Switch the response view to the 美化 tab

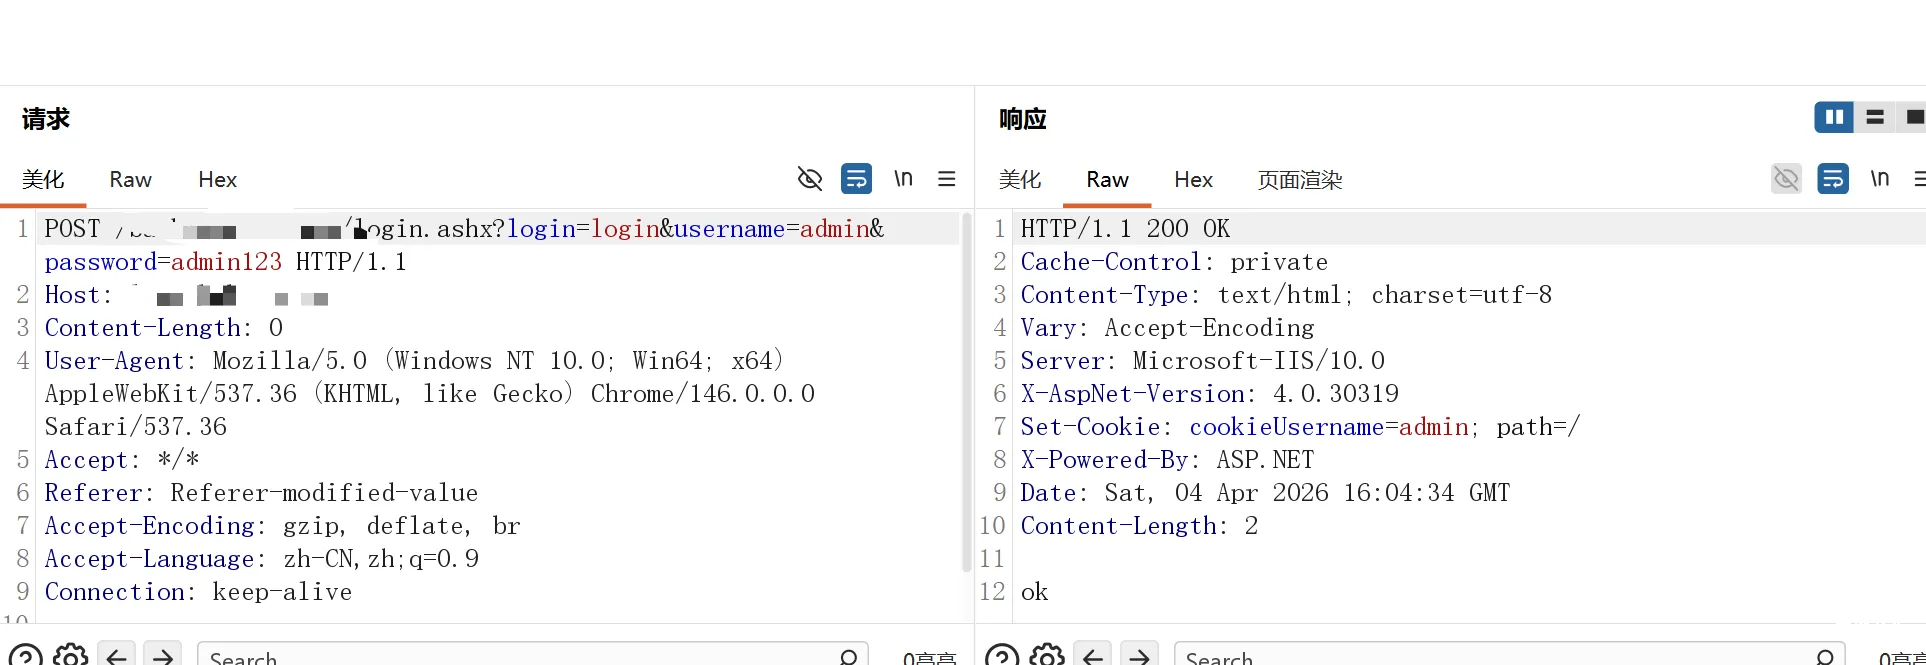(1020, 180)
